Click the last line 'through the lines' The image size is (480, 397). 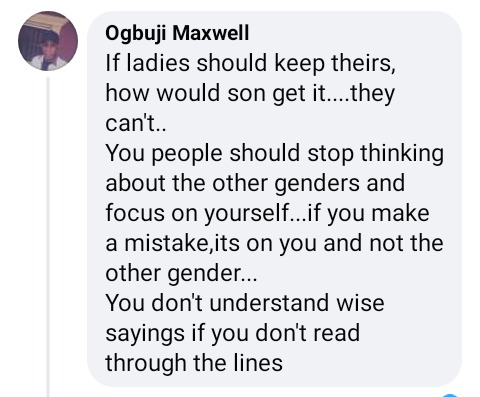point(194,363)
